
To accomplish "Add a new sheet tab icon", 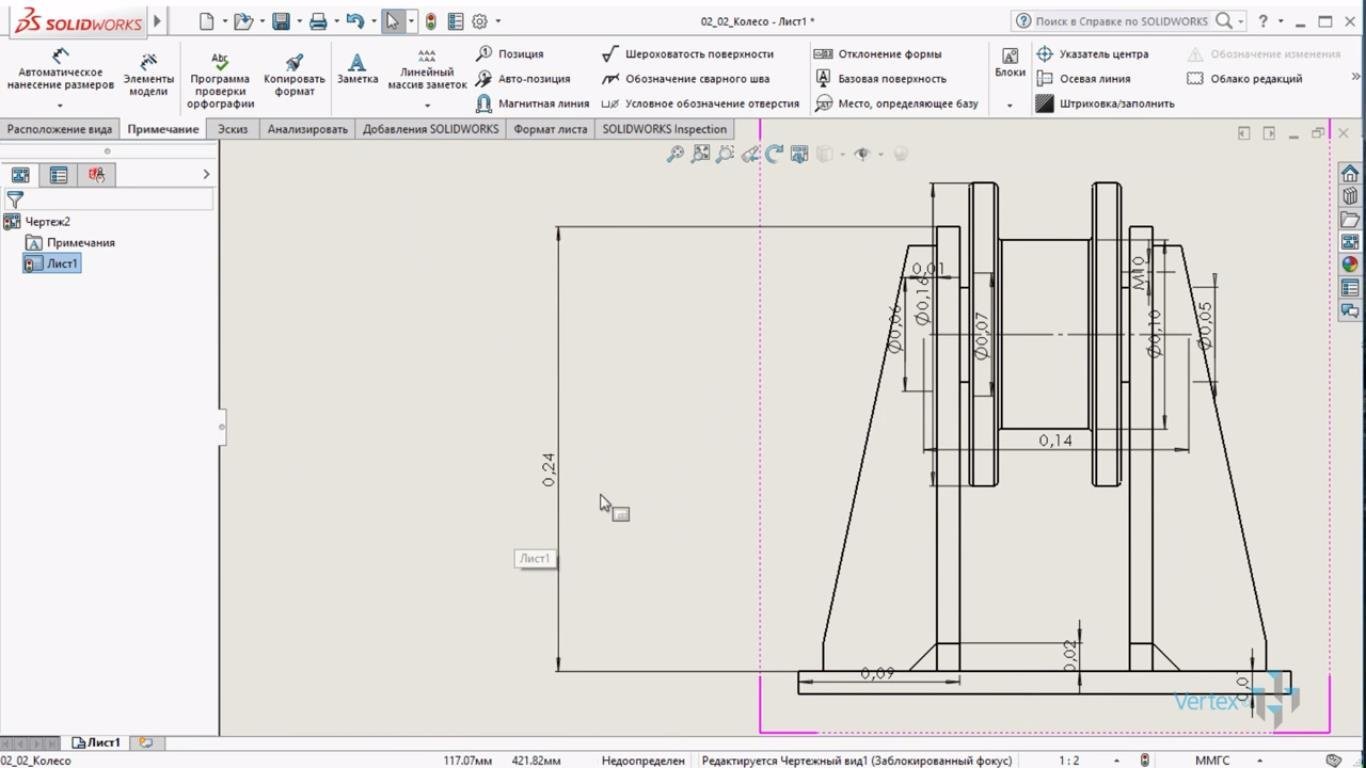I will (x=146, y=743).
